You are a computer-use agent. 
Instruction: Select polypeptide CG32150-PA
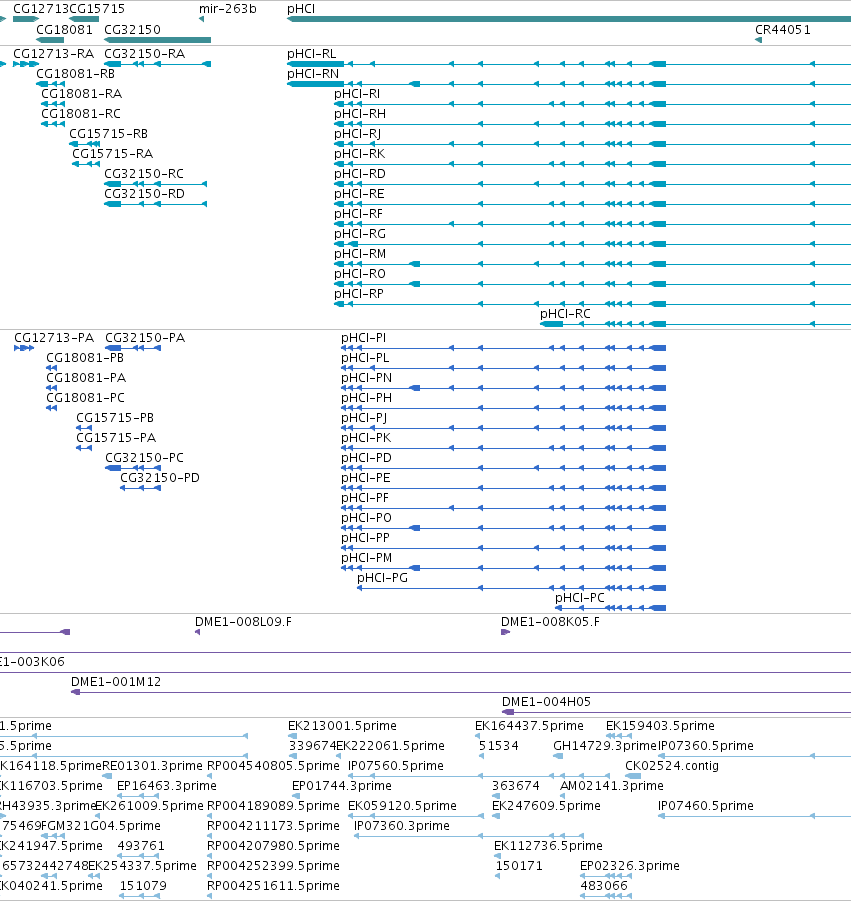point(145,338)
